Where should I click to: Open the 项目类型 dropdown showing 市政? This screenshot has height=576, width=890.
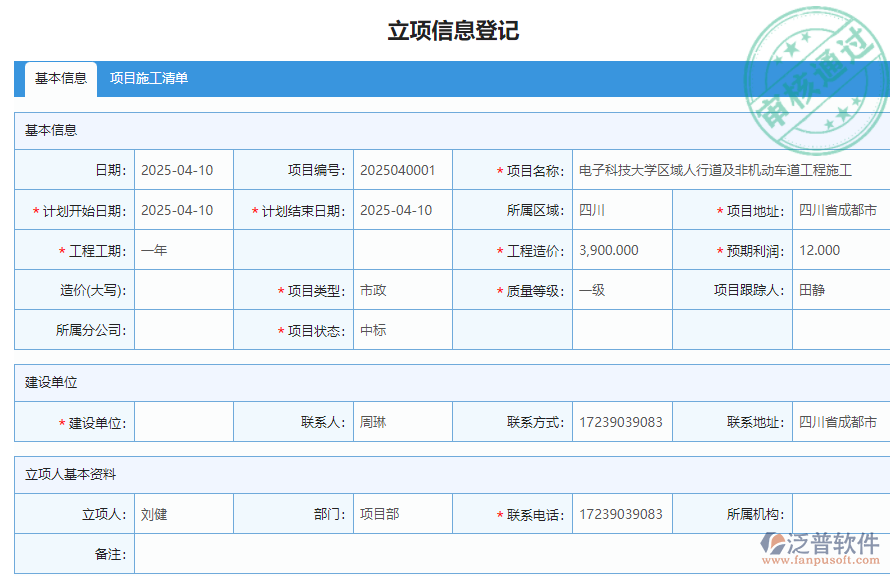tap(400, 290)
